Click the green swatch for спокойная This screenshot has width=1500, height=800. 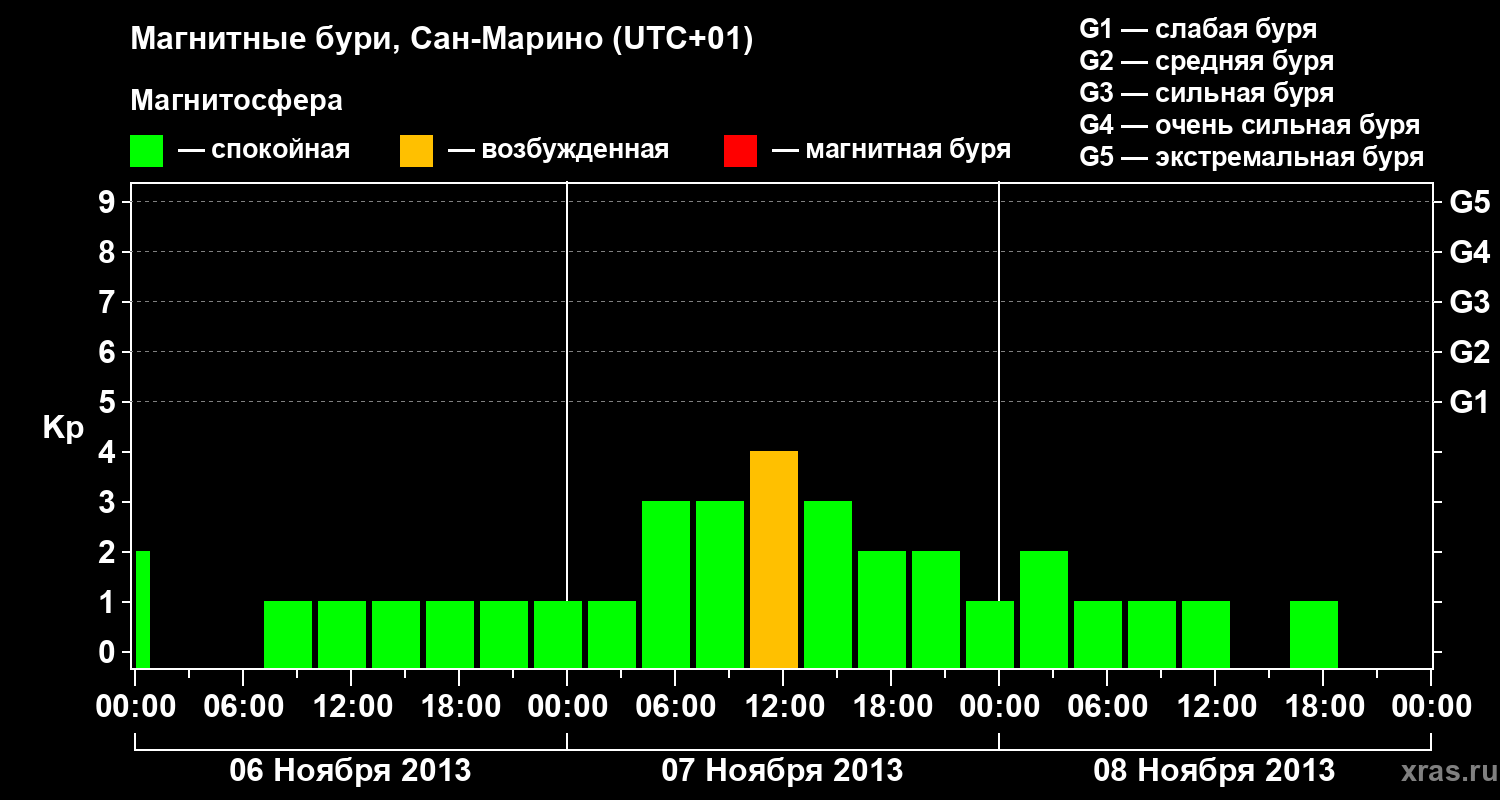coord(146,151)
